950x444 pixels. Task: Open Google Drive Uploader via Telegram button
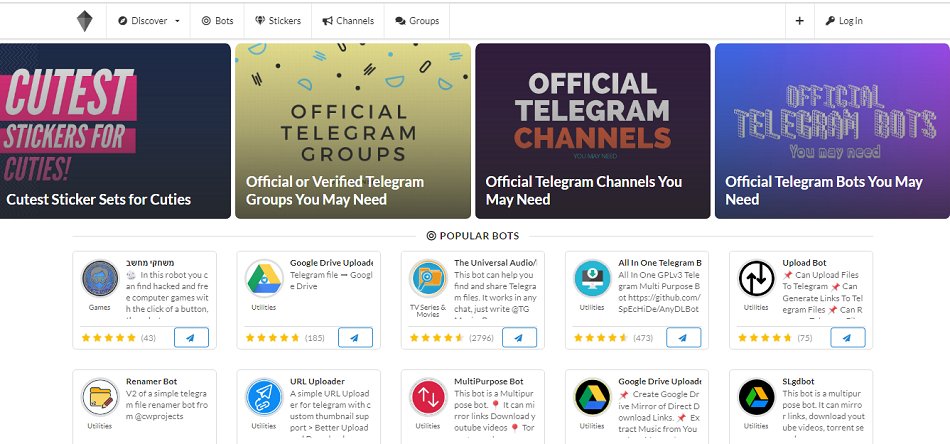pyautogui.click(x=356, y=337)
